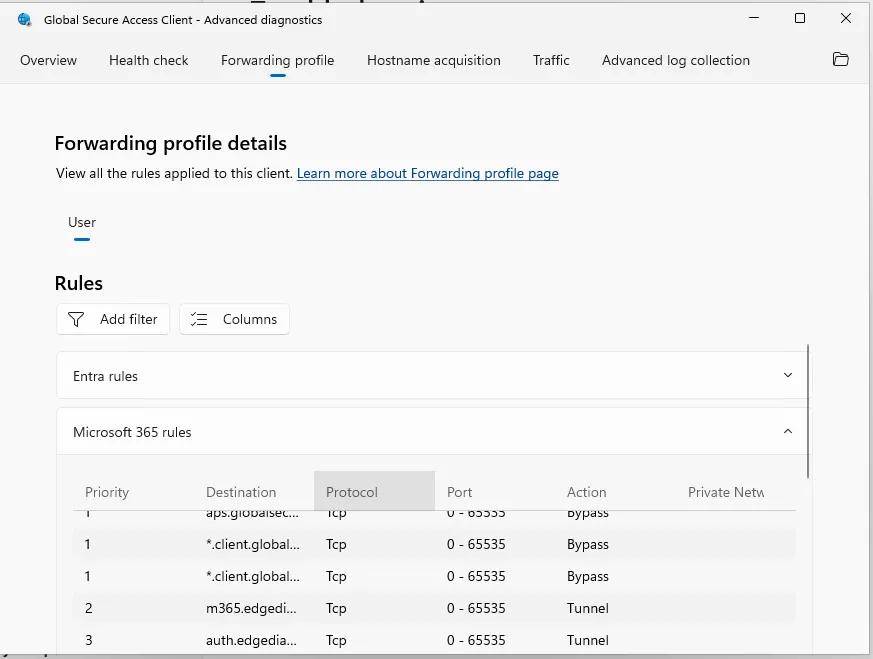
Task: Open the Traffic tab
Action: tap(551, 60)
